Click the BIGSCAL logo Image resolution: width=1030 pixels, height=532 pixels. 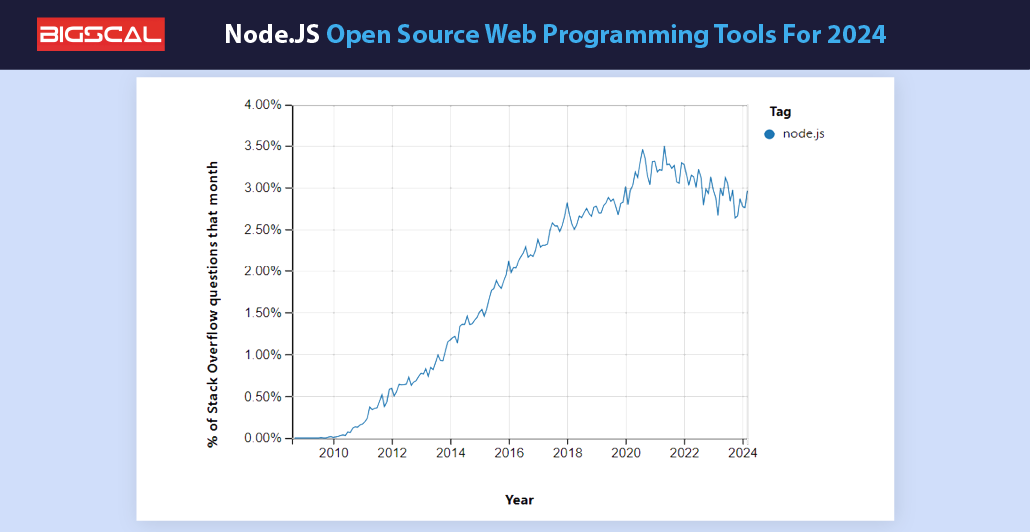(x=101, y=34)
